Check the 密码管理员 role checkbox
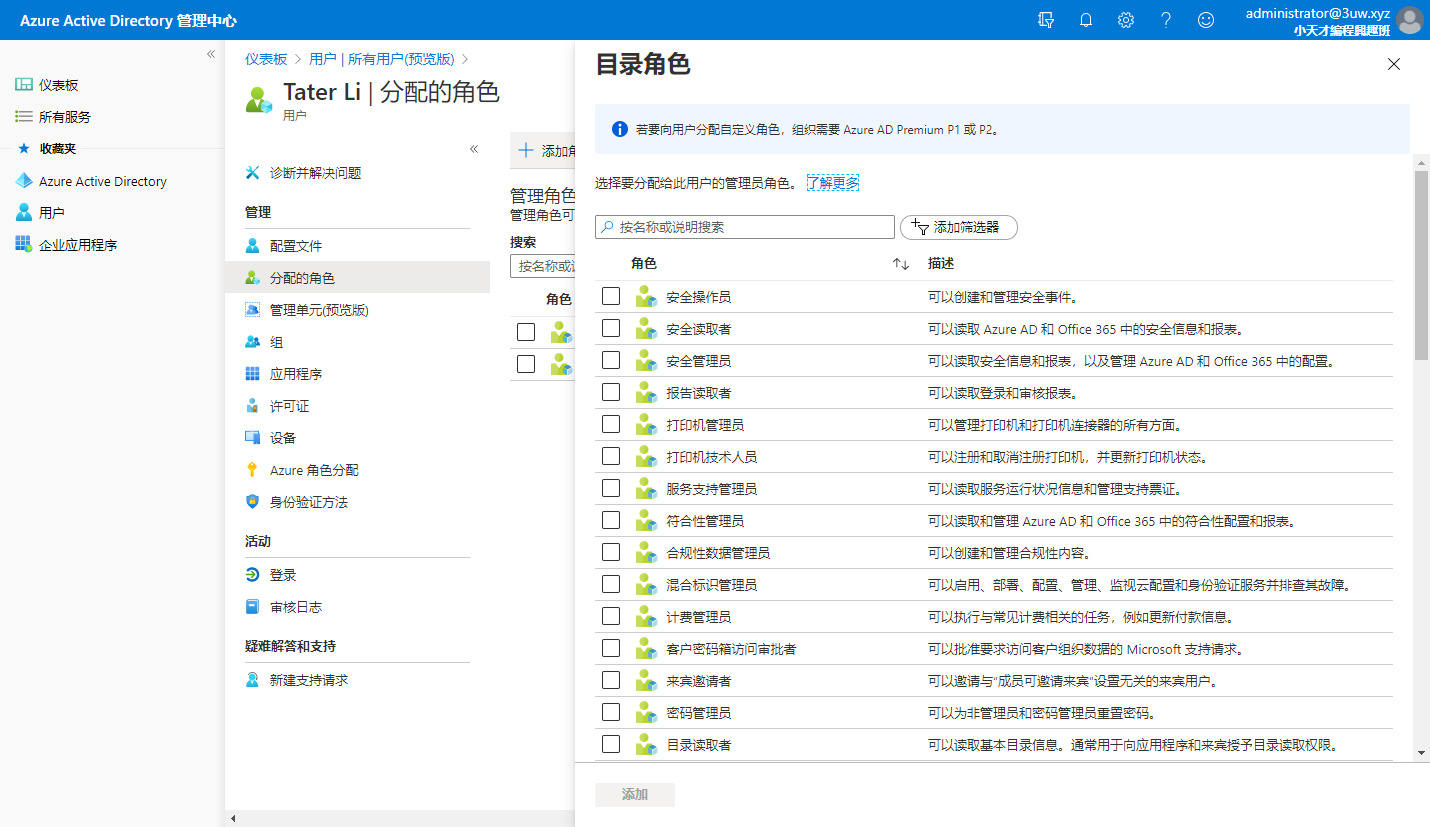This screenshot has height=827, width=1430. tap(611, 712)
